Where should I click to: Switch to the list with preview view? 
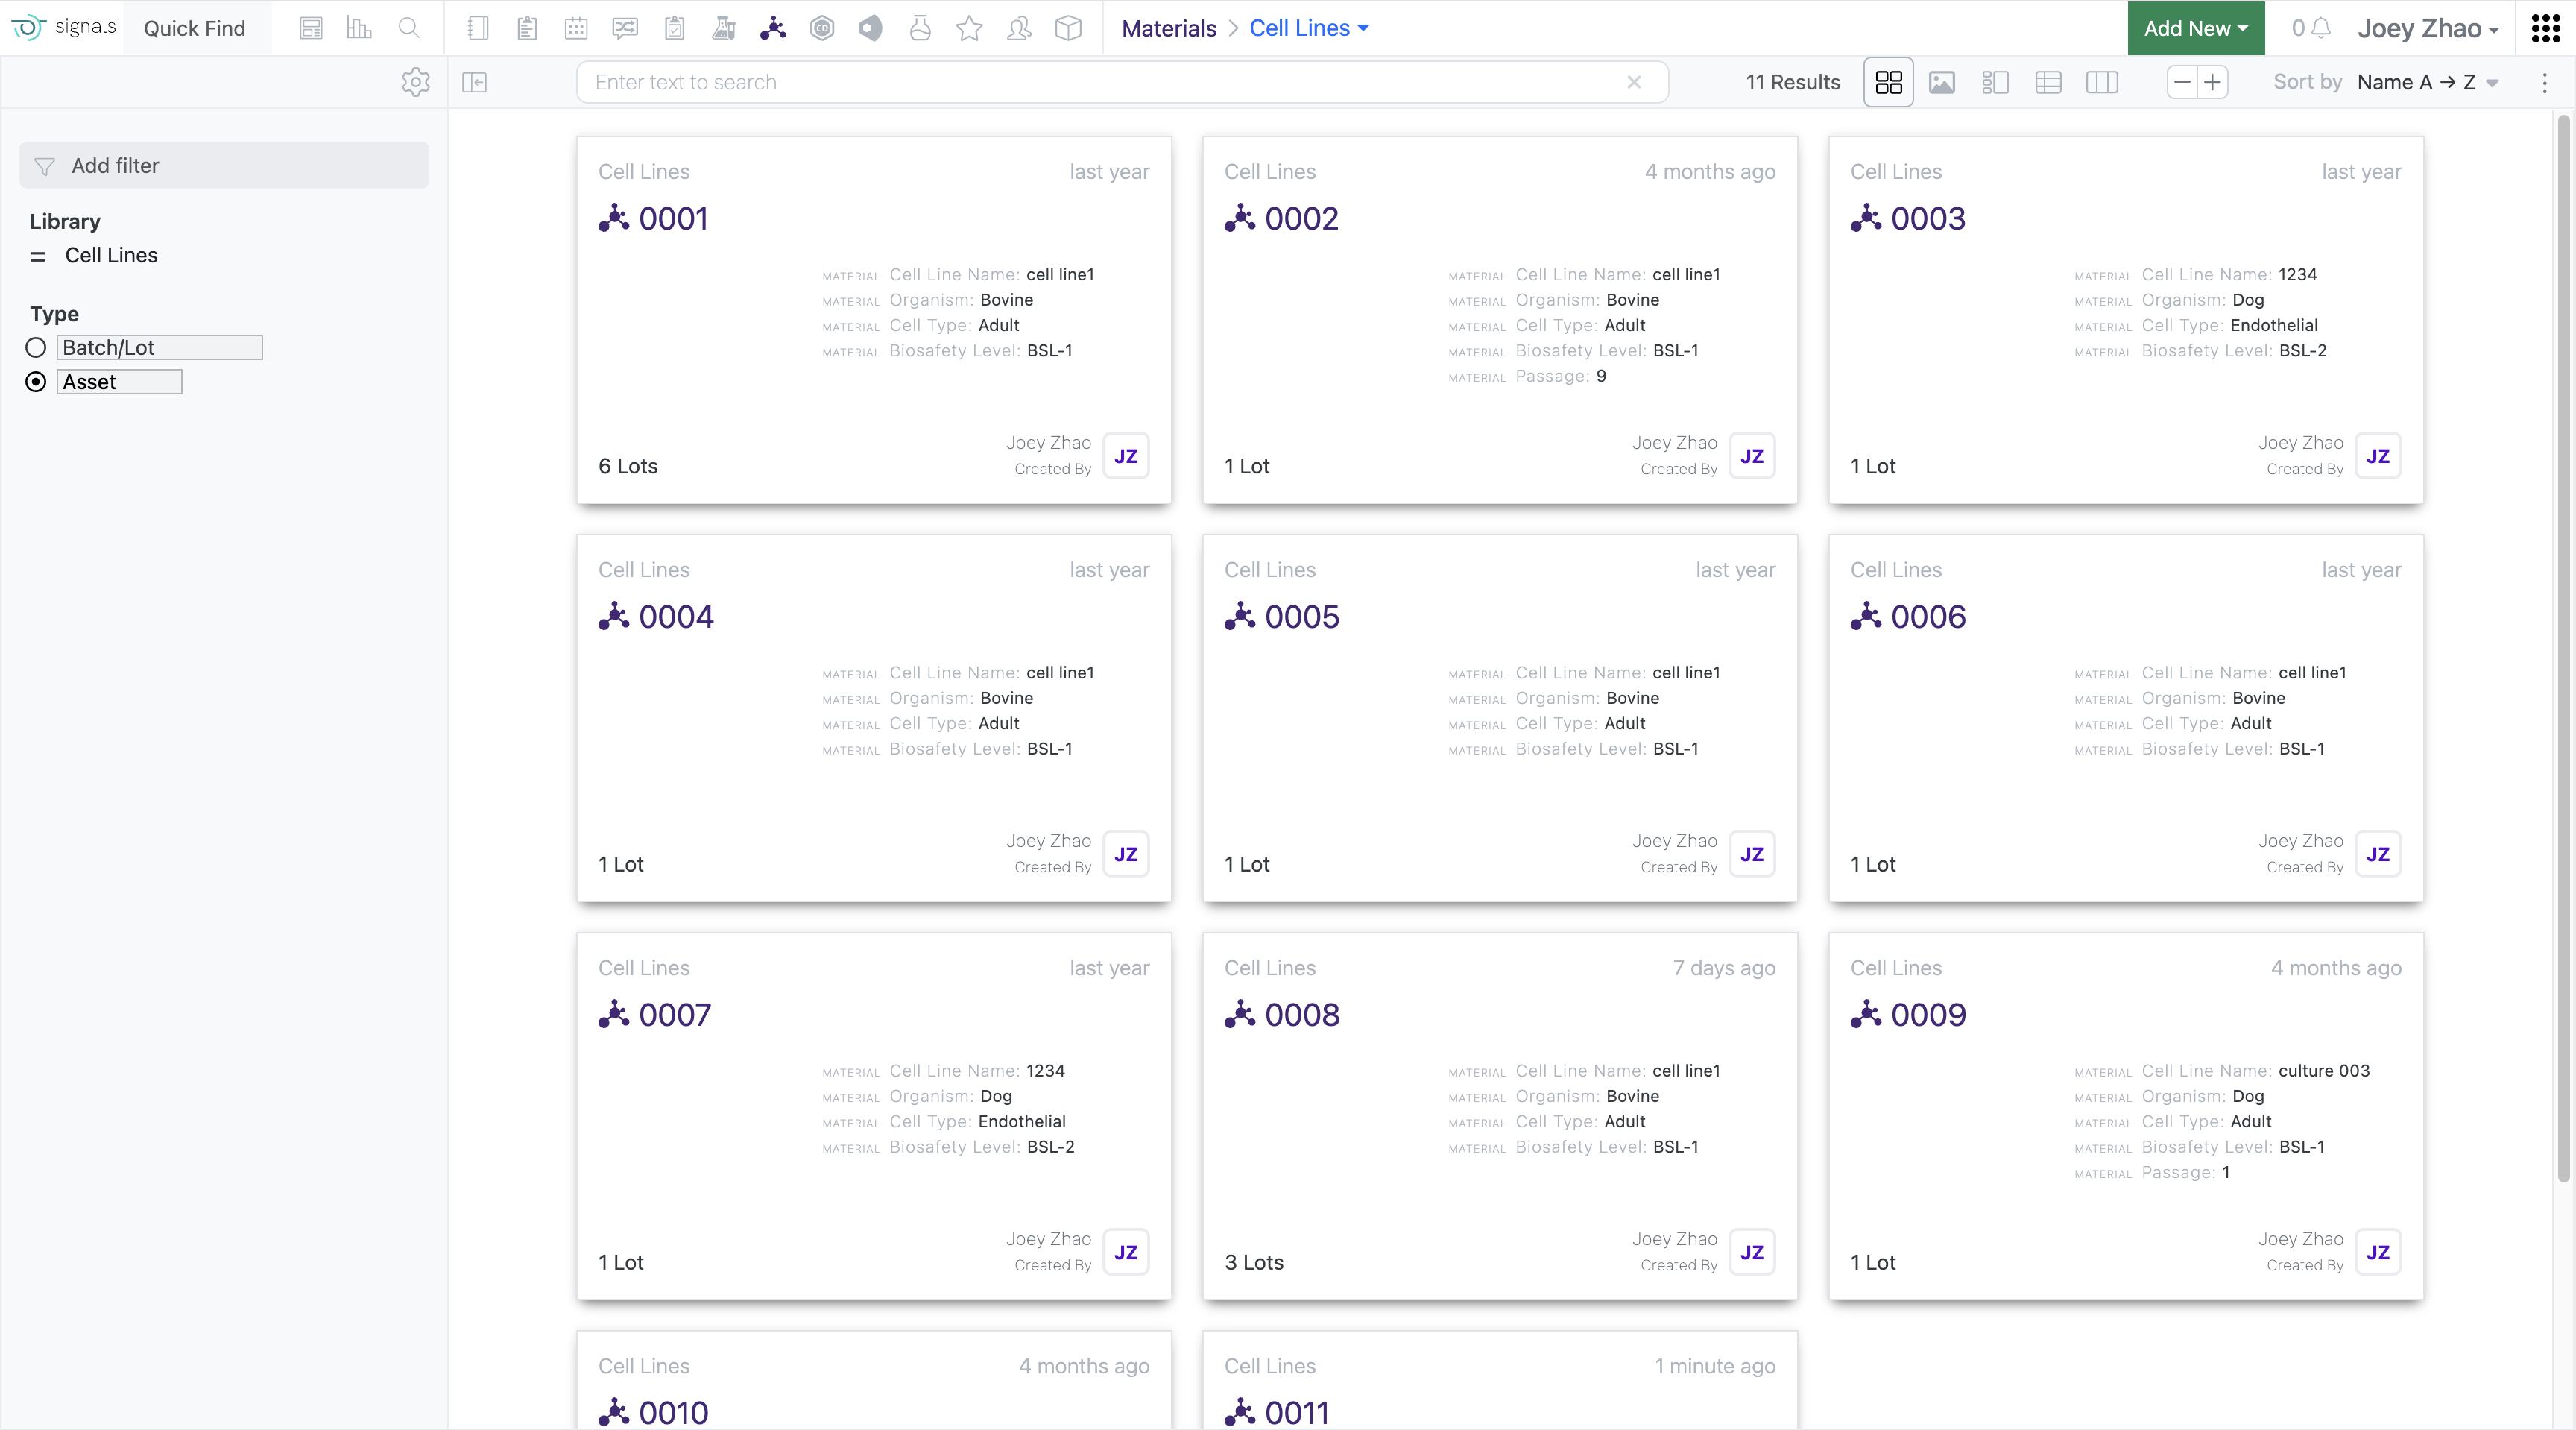pos(1995,82)
